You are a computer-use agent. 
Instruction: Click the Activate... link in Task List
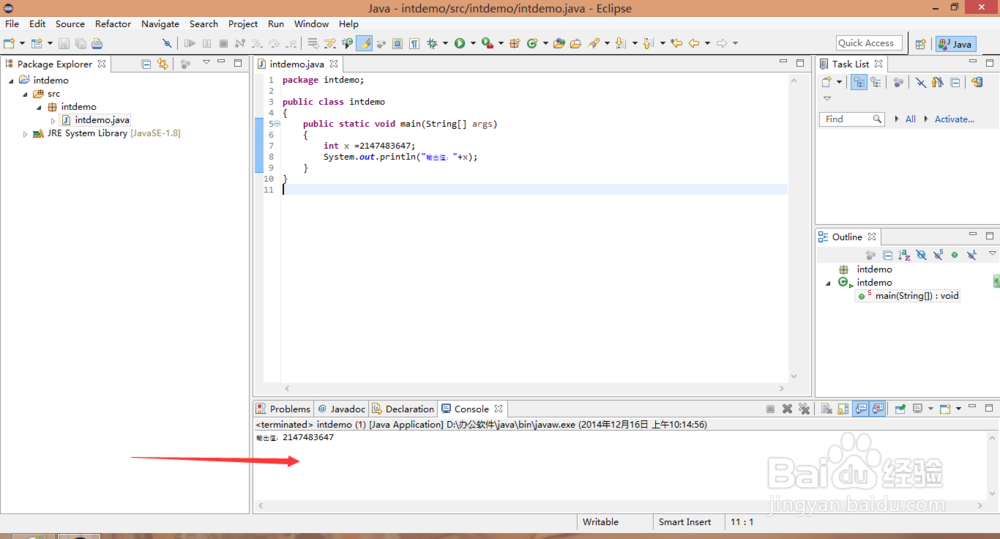(x=954, y=119)
